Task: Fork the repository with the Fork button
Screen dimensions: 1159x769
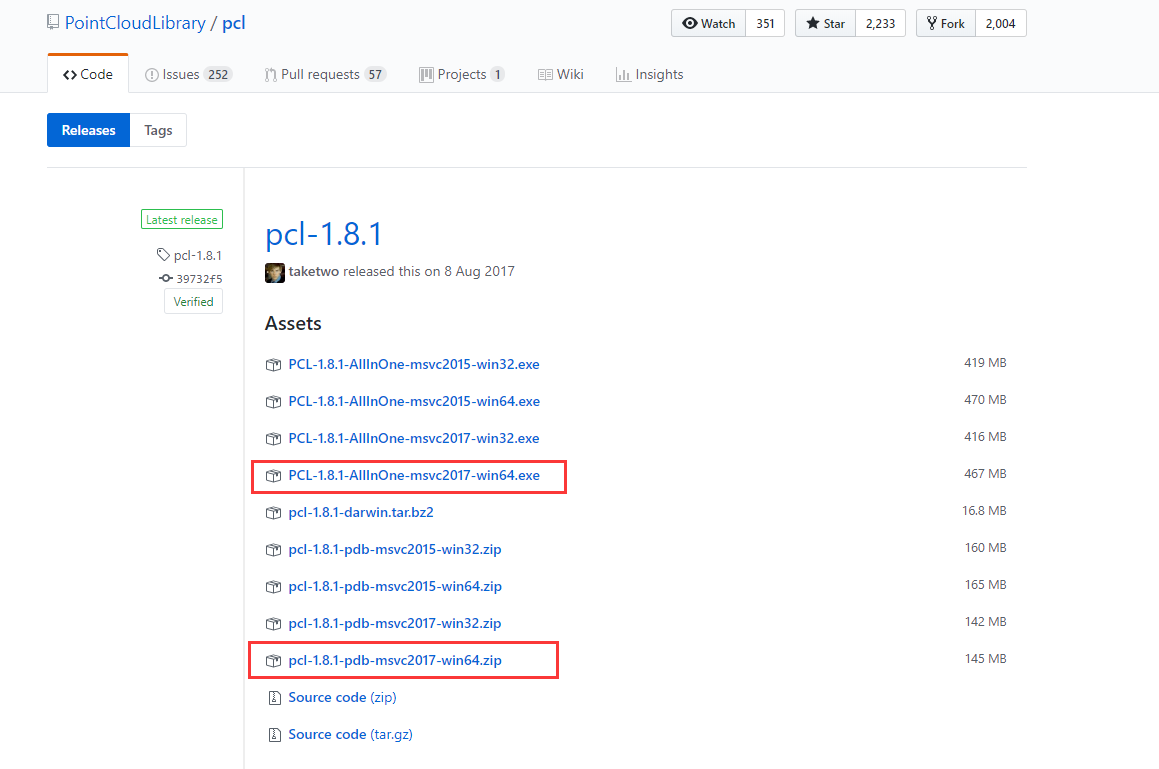Action: click(945, 24)
